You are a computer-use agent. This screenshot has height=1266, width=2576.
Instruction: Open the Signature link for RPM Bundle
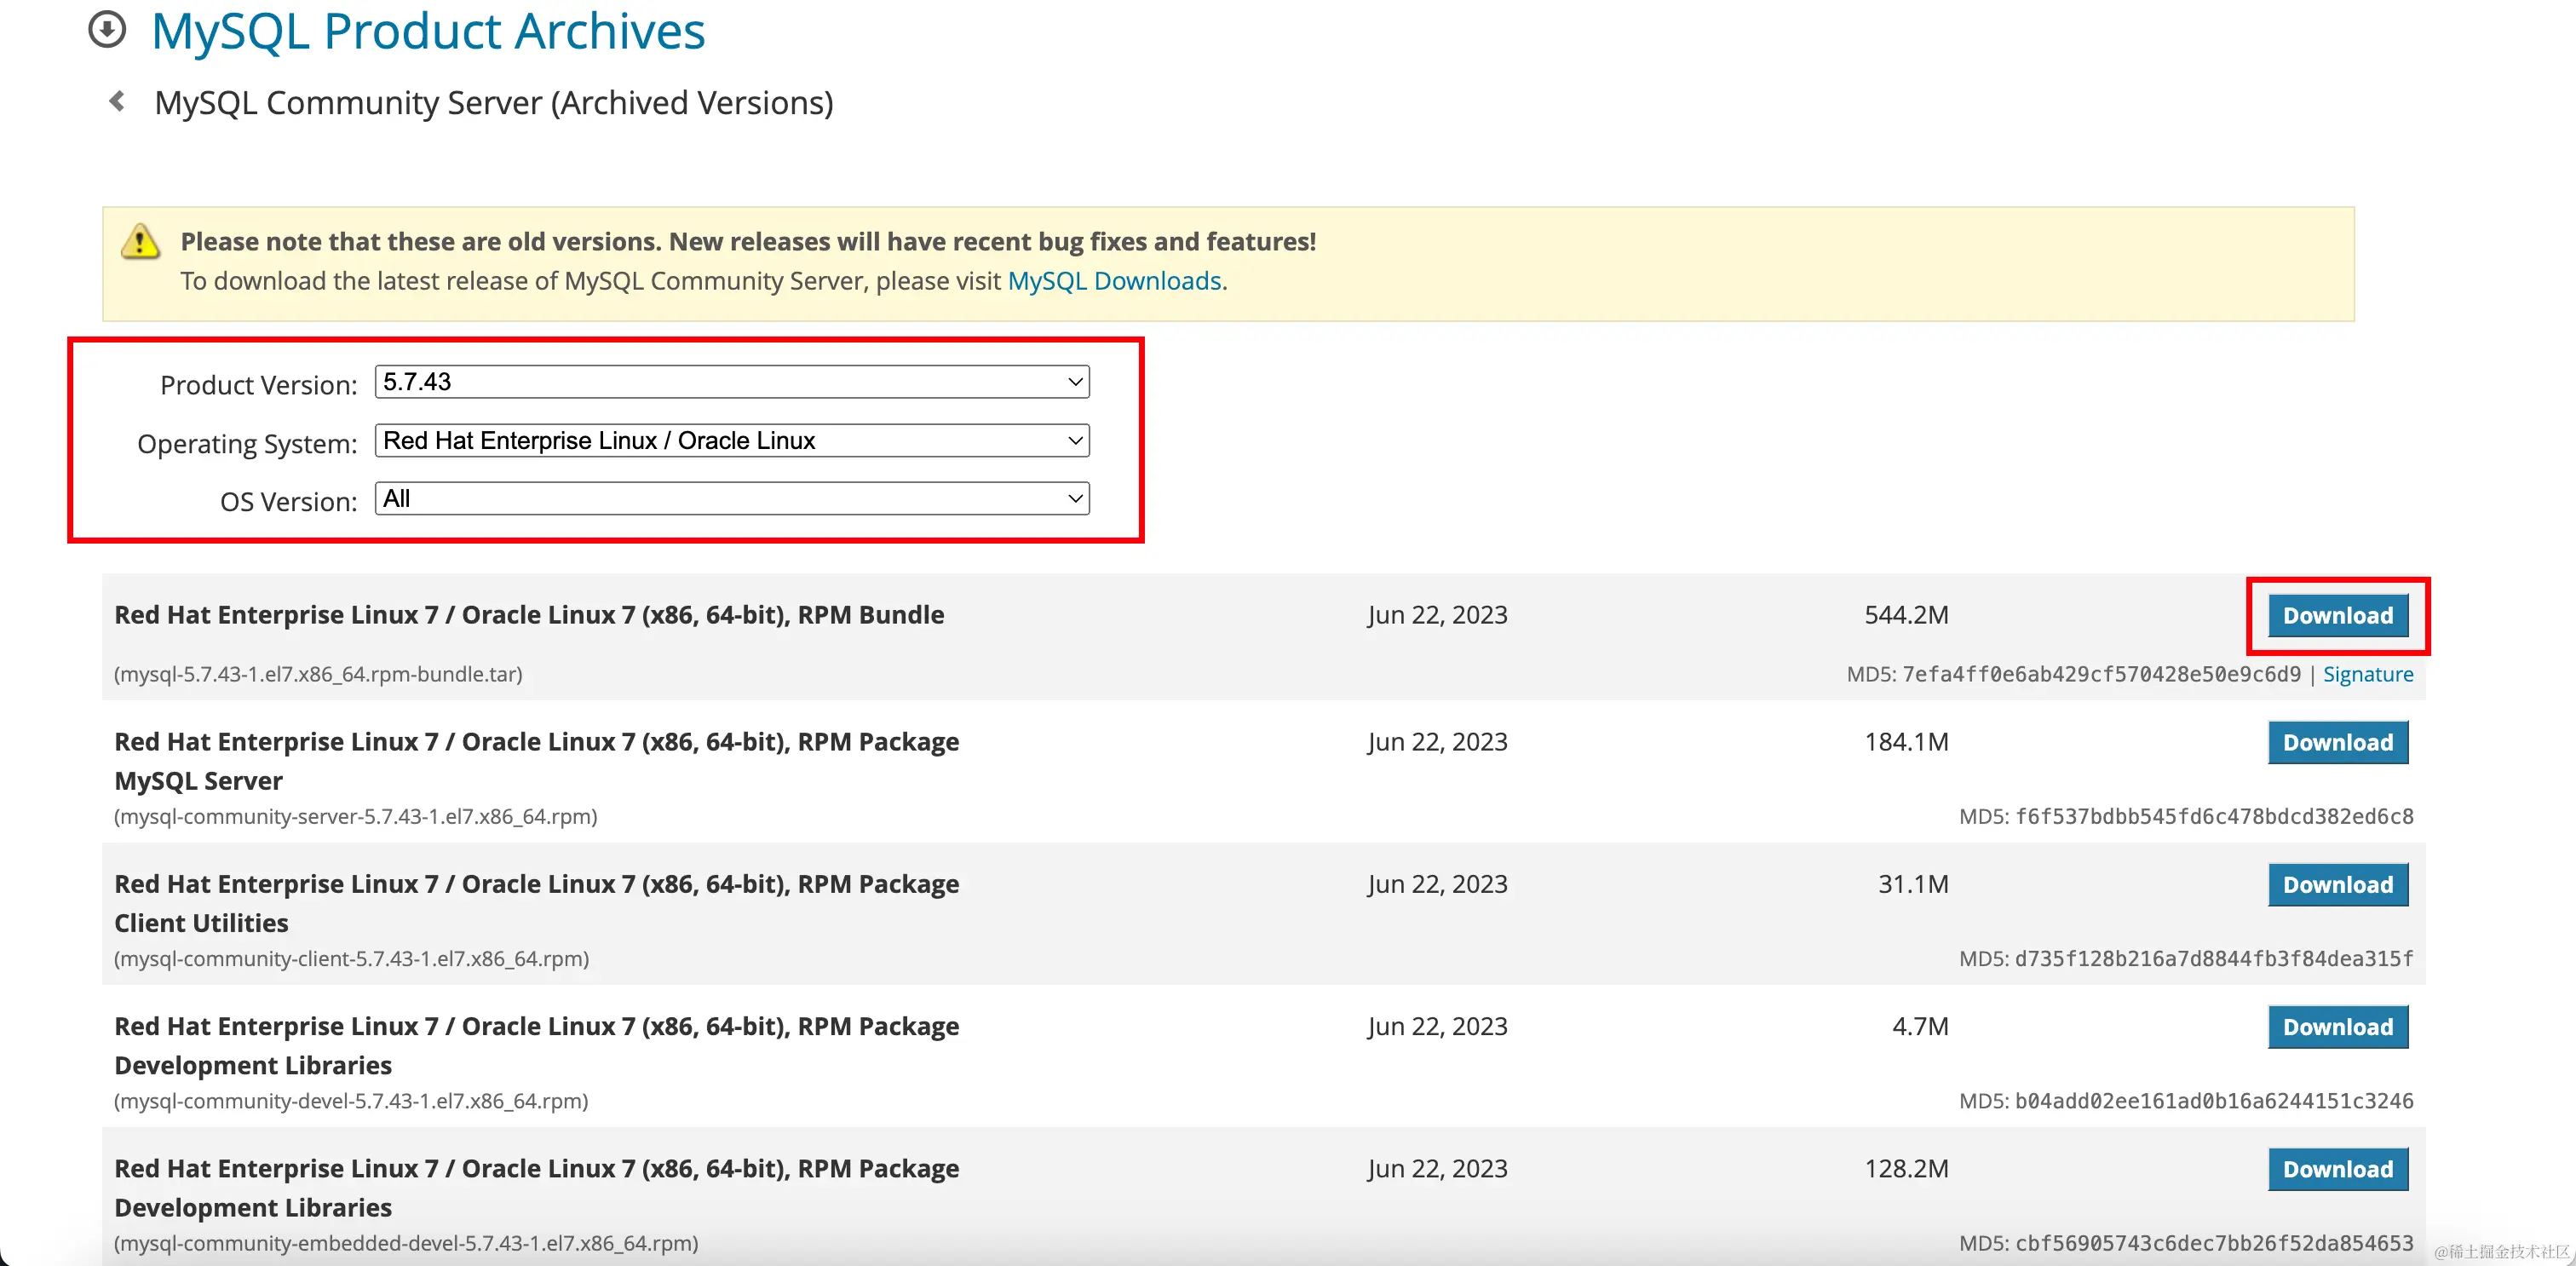click(x=2368, y=674)
